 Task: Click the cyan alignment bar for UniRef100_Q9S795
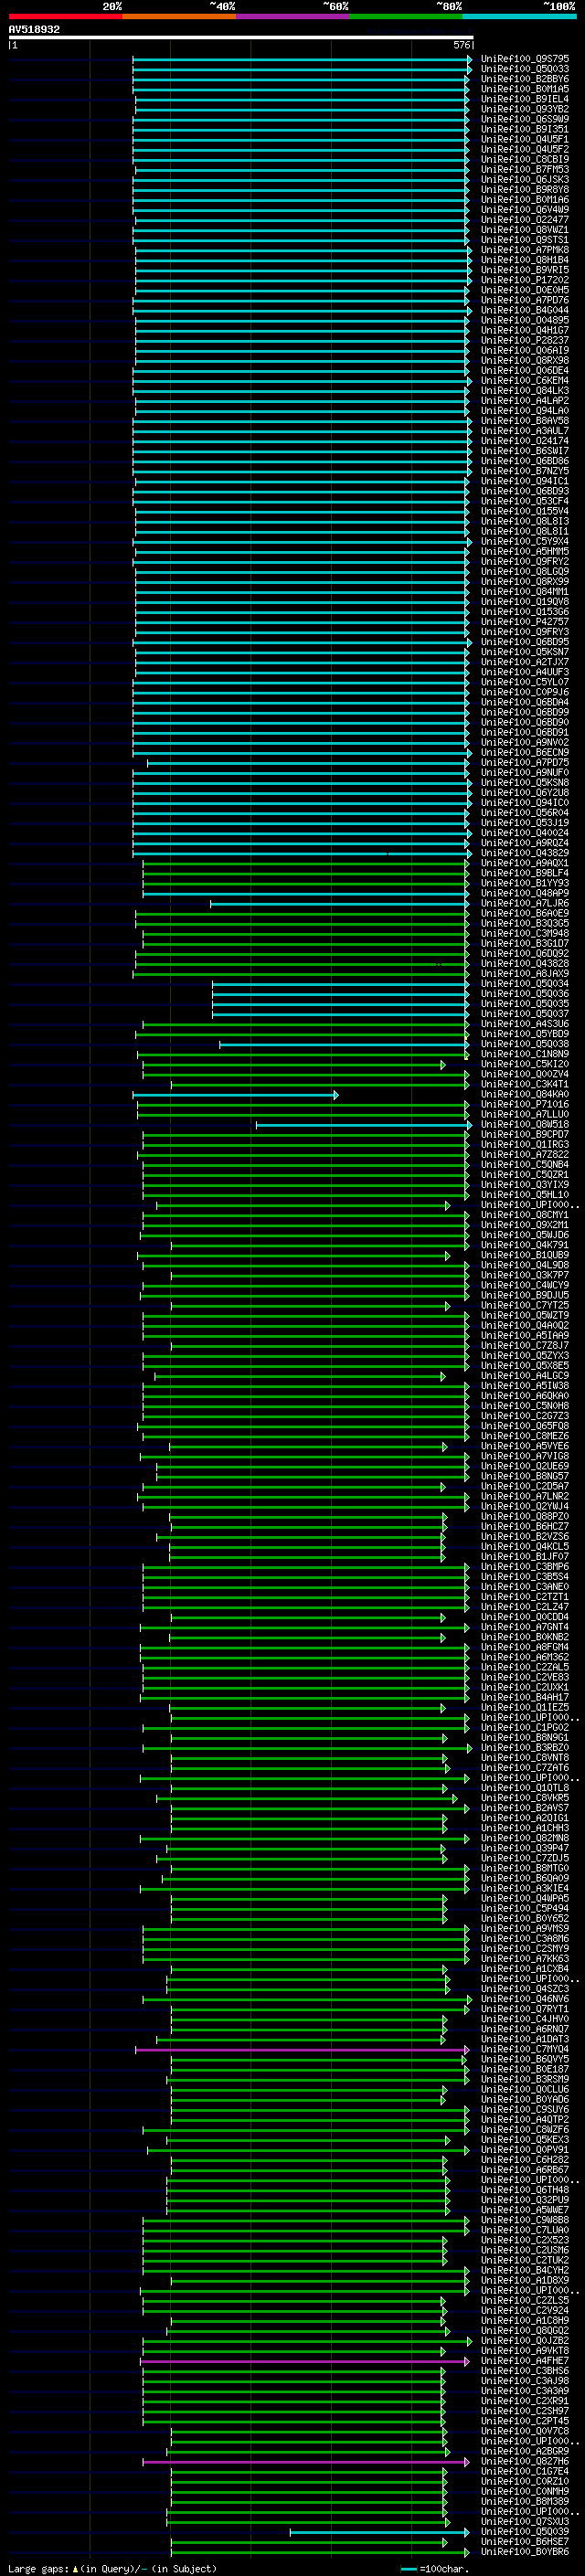[302, 59]
